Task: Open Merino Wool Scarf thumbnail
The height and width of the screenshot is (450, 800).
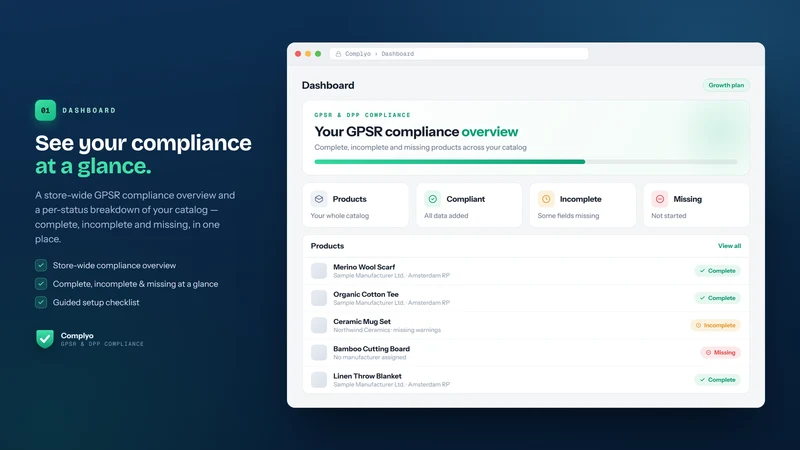Action: coord(319,271)
